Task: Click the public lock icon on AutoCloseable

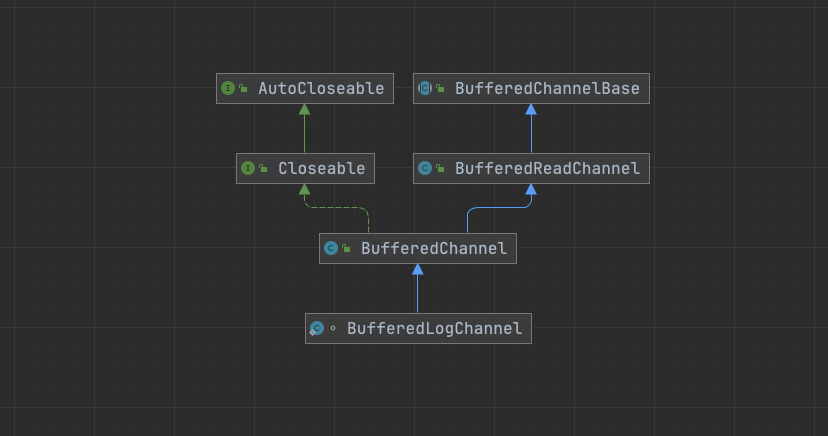Action: (x=243, y=88)
